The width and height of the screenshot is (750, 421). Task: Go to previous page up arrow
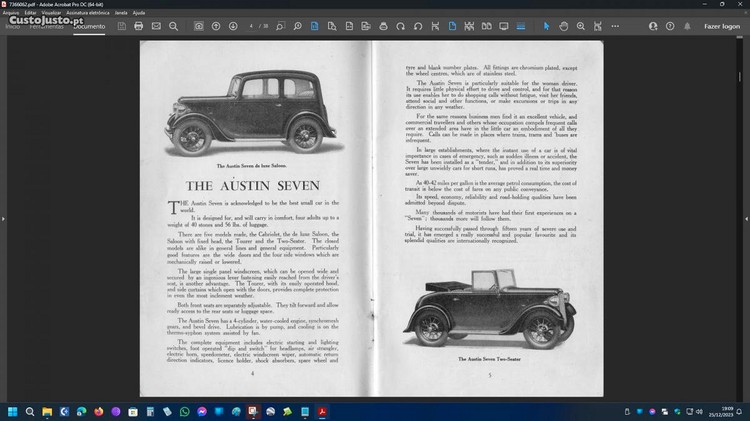[216, 25]
